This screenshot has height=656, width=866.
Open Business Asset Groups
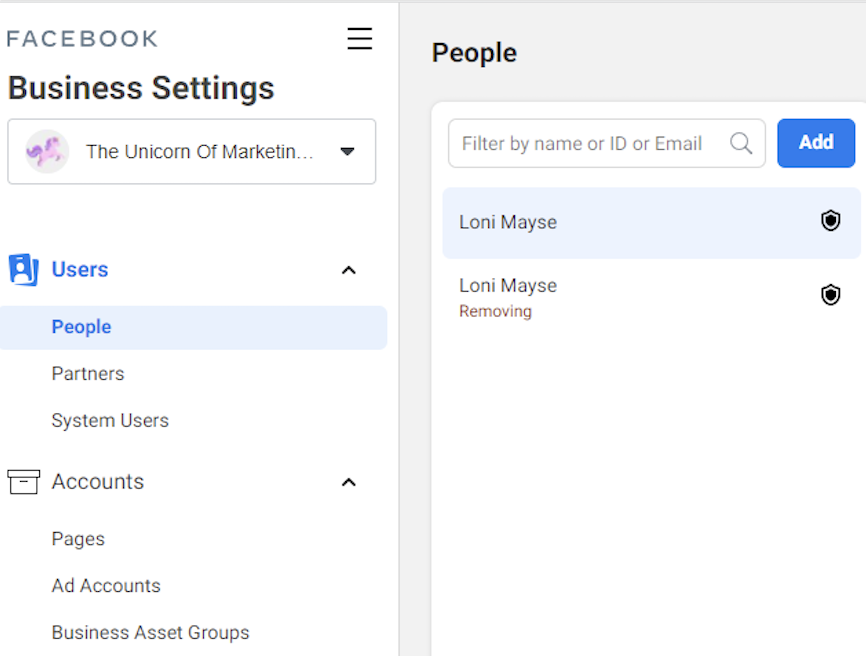tap(150, 633)
